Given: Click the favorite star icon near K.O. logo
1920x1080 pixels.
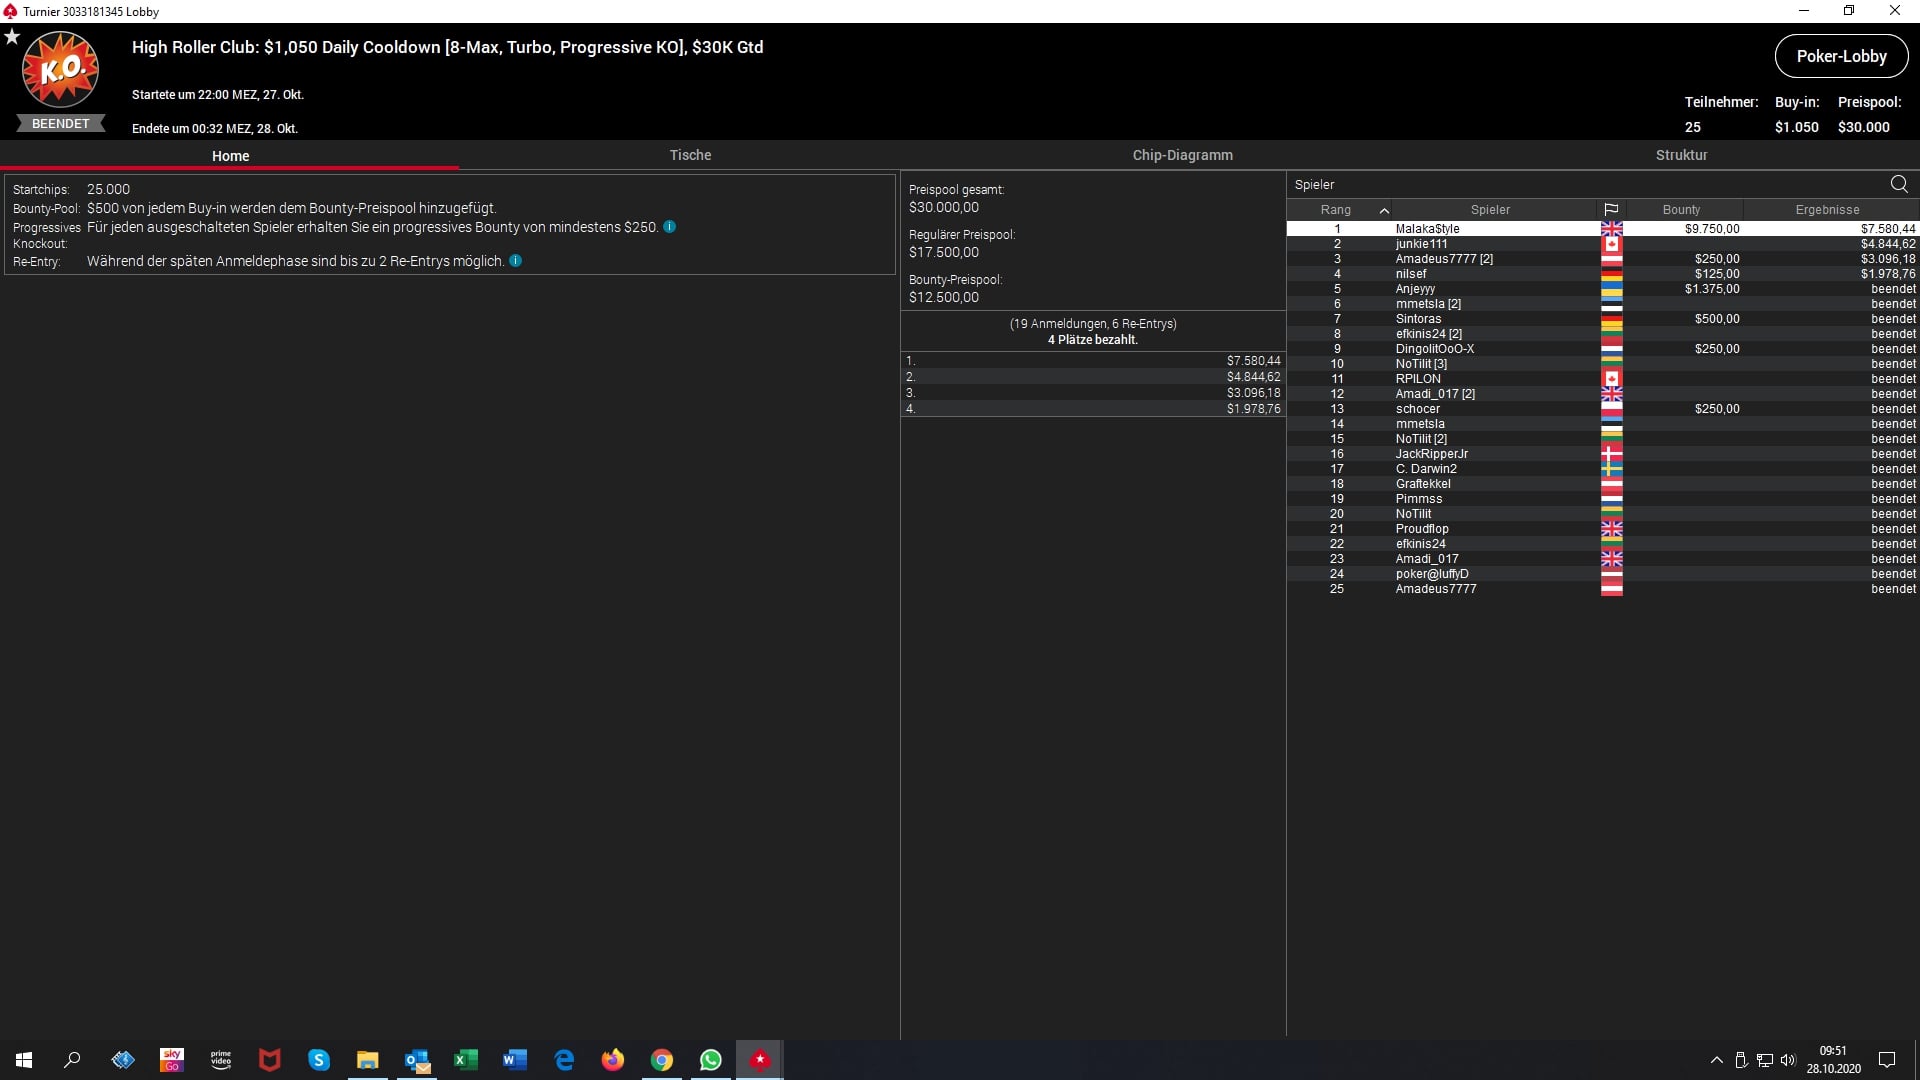Looking at the screenshot, I should pos(12,37).
